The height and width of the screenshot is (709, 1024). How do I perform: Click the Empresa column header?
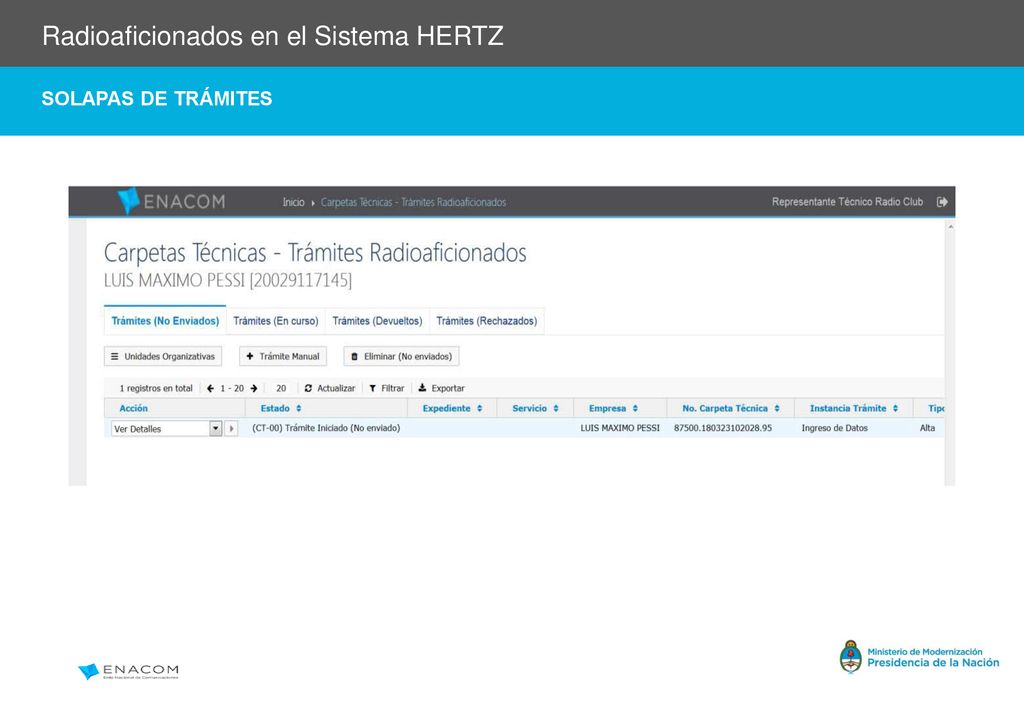[607, 408]
